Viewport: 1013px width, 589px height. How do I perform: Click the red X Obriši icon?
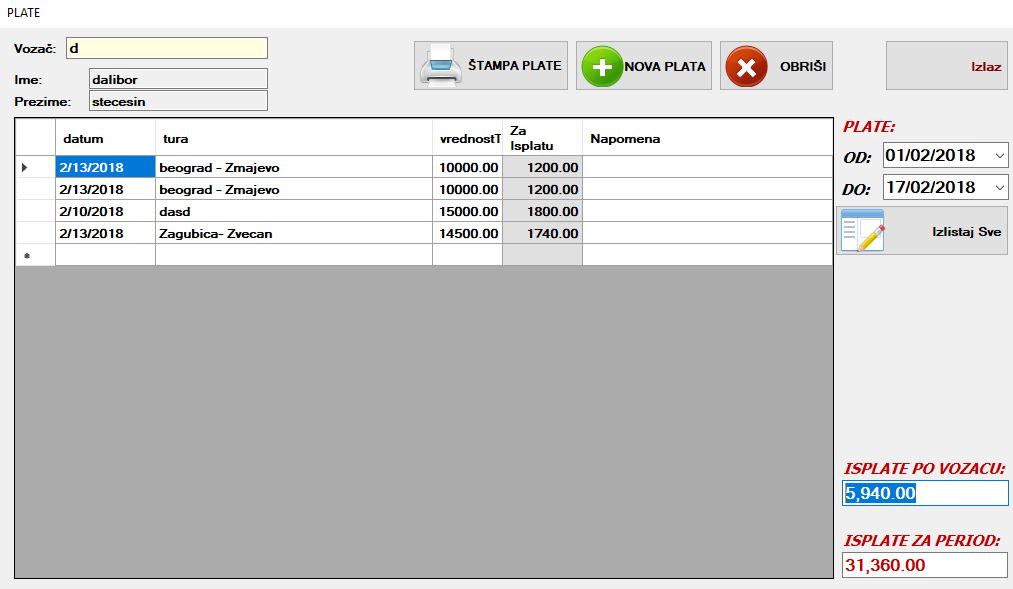coord(745,66)
